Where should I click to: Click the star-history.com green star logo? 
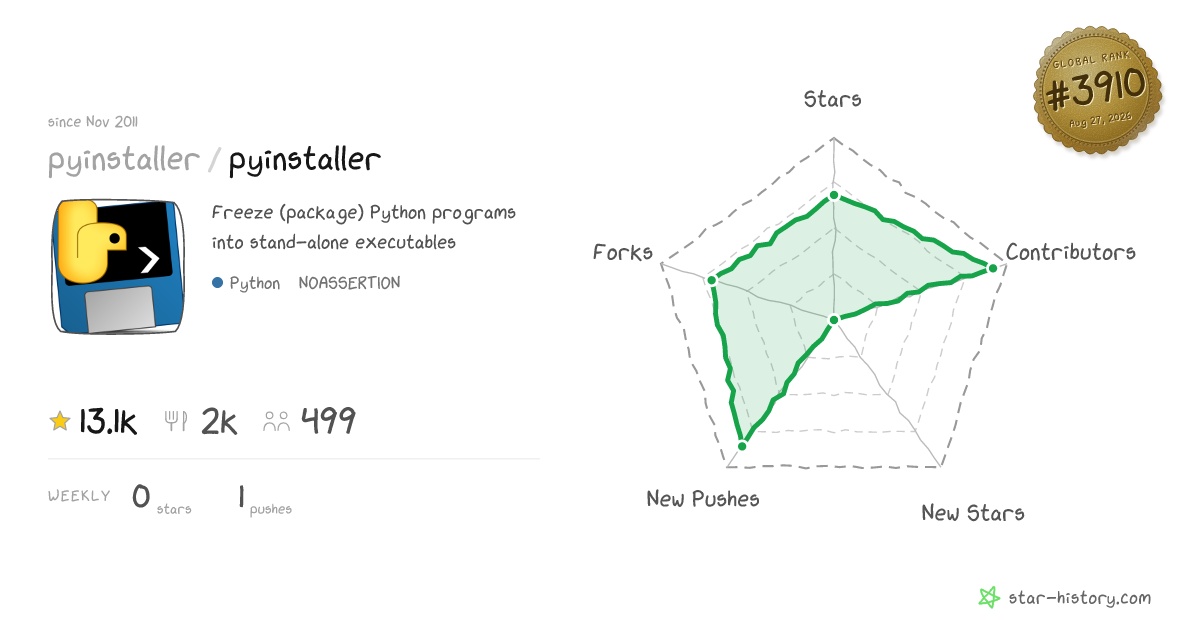pyautogui.click(x=989, y=598)
